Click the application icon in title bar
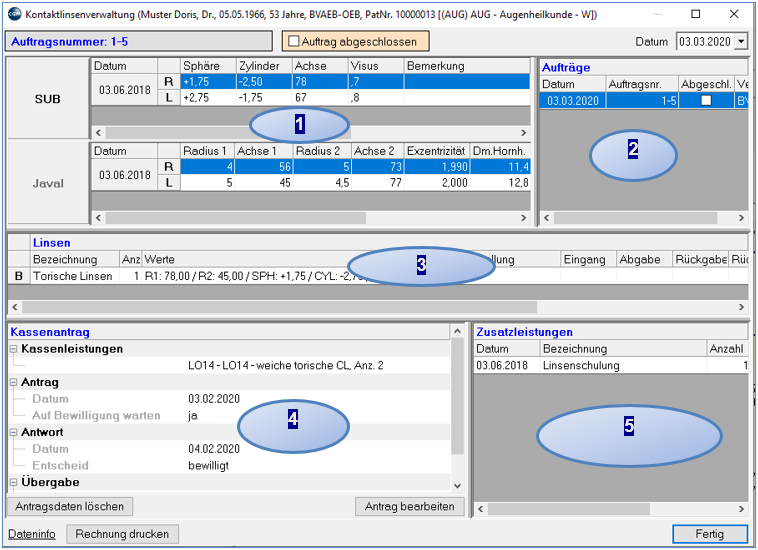This screenshot has height=550, width=758. pyautogui.click(x=14, y=14)
